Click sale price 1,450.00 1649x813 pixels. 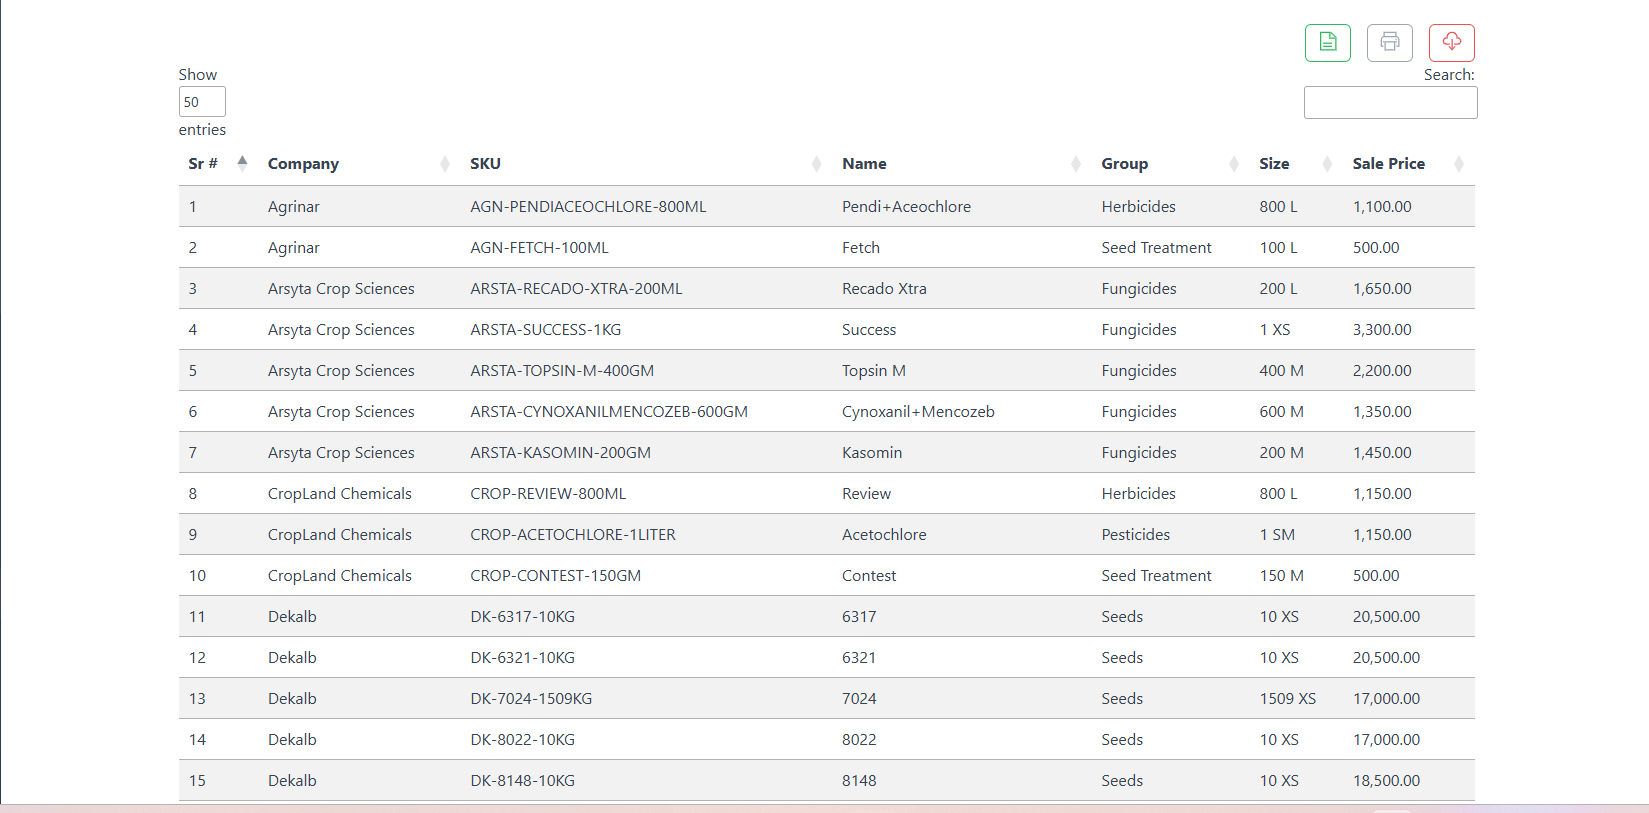pos(1382,453)
